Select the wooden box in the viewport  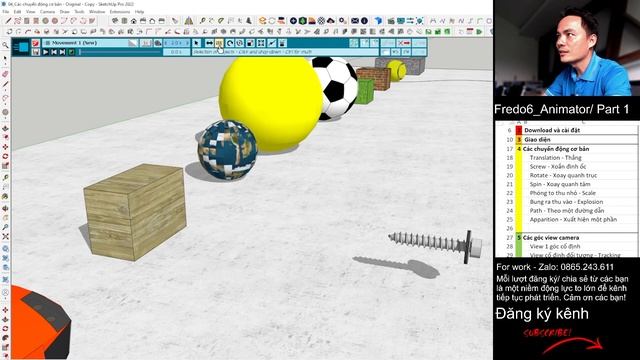135,211
